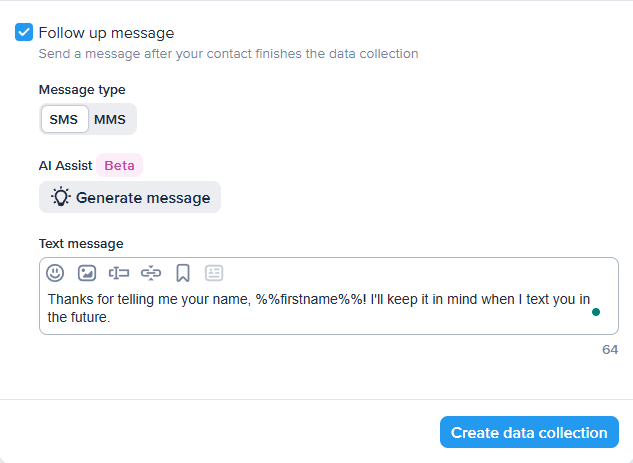This screenshot has width=633, height=463.
Task: Select SMS message type
Action: click(x=64, y=119)
